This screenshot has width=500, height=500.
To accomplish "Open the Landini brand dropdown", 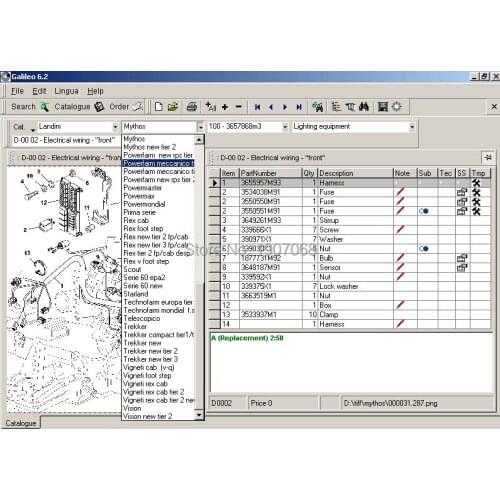I will coord(115,127).
